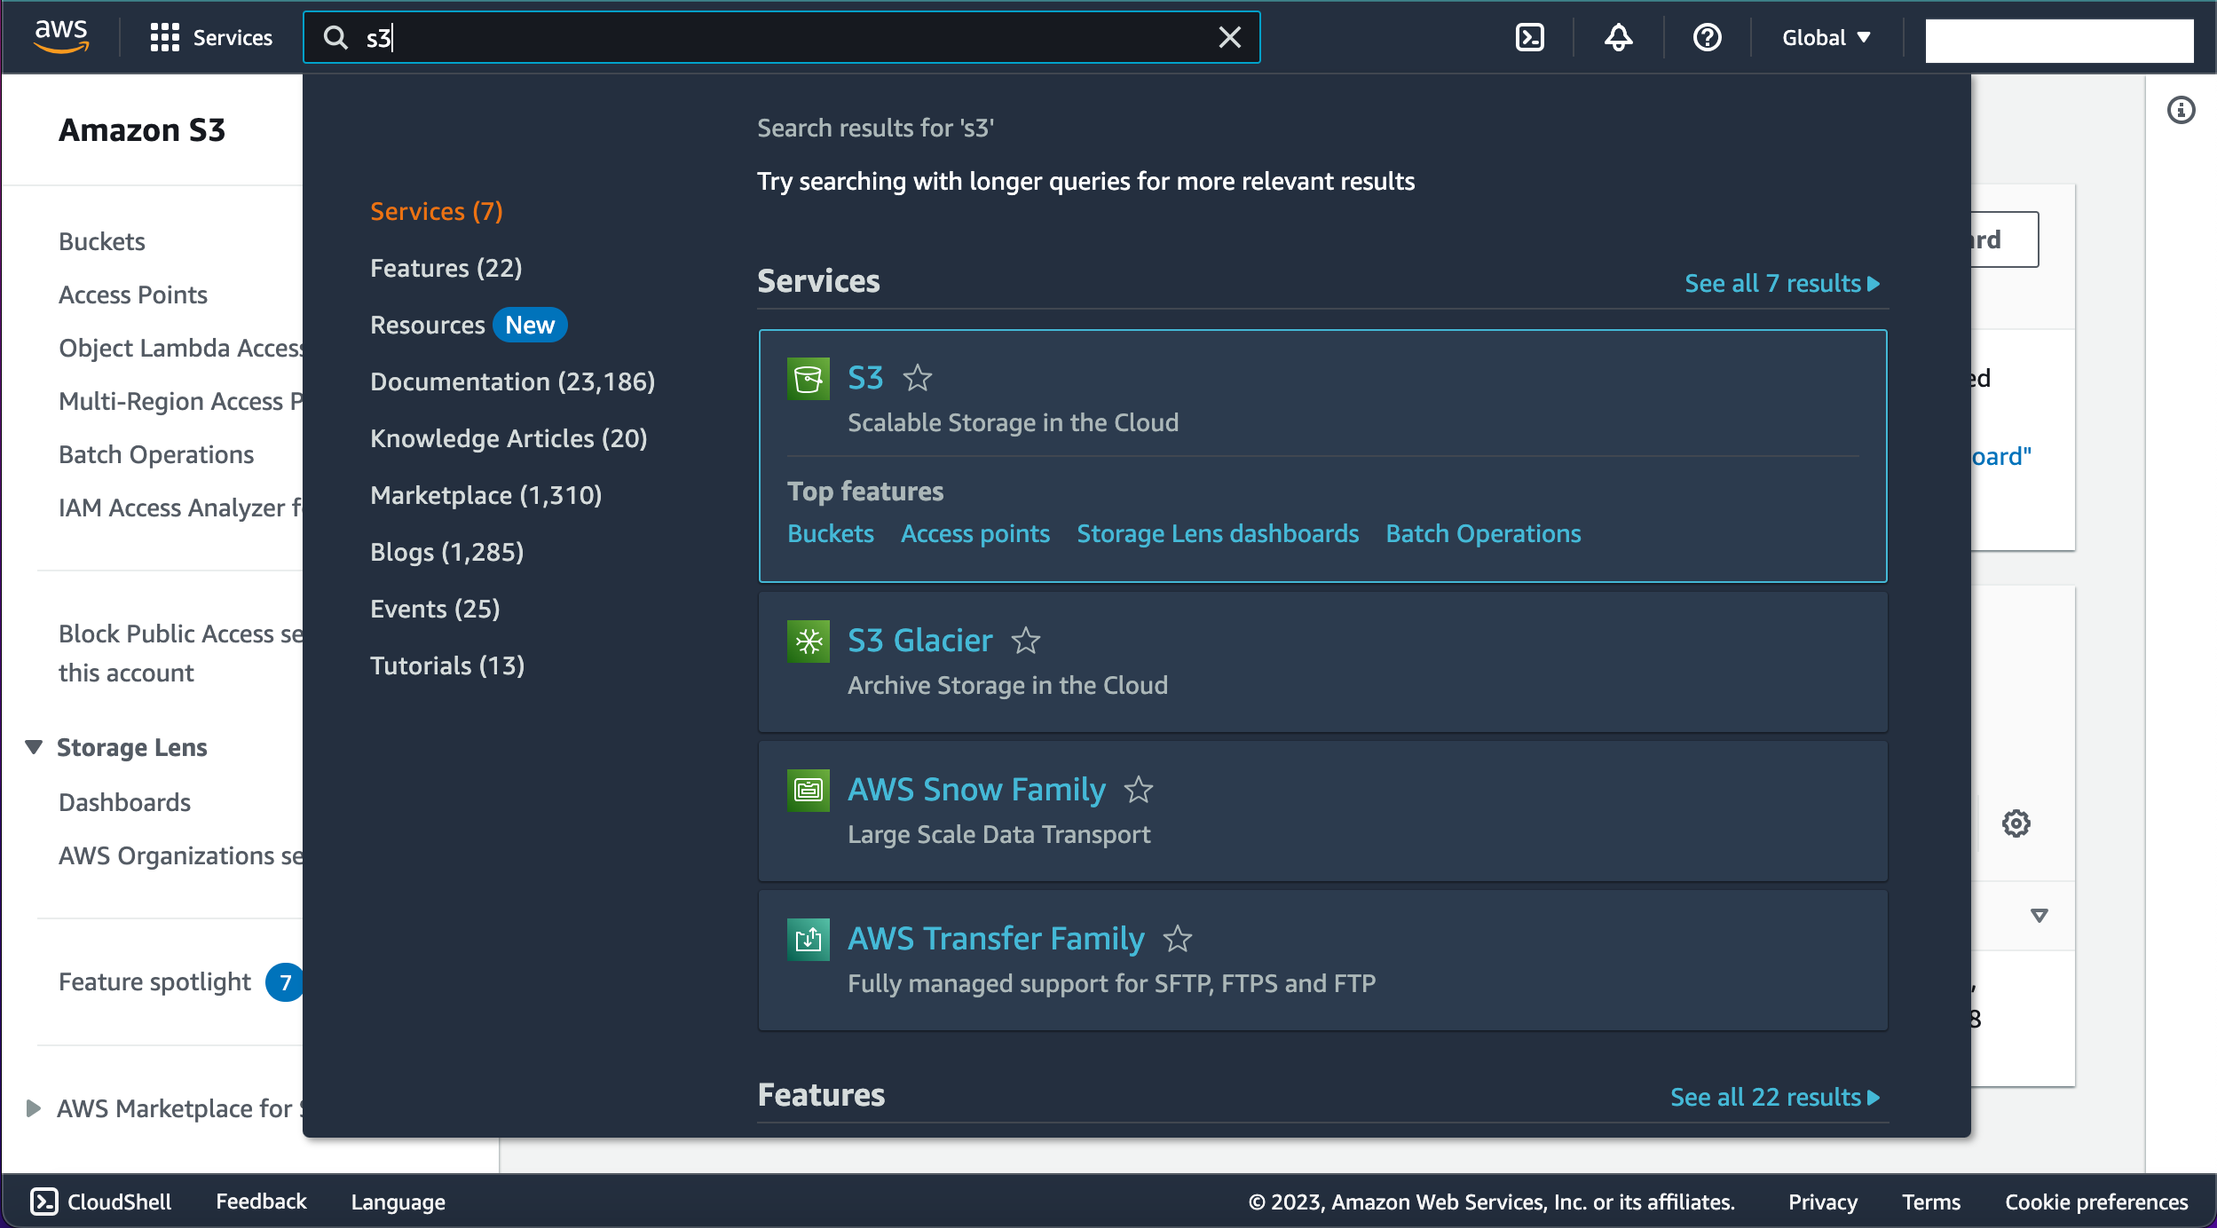The height and width of the screenshot is (1228, 2217).
Task: Click the AWS Snow Family icon
Action: click(x=808, y=790)
